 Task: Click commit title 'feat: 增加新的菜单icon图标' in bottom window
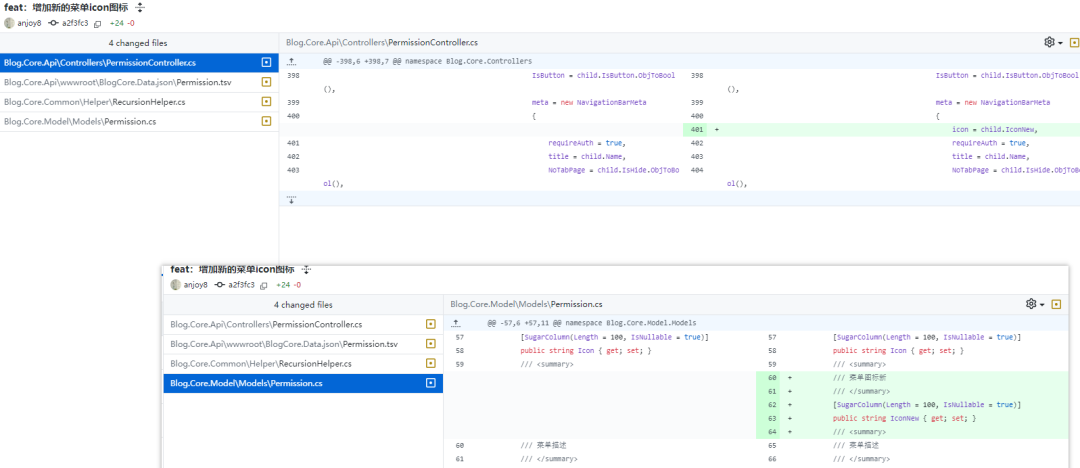(x=233, y=269)
